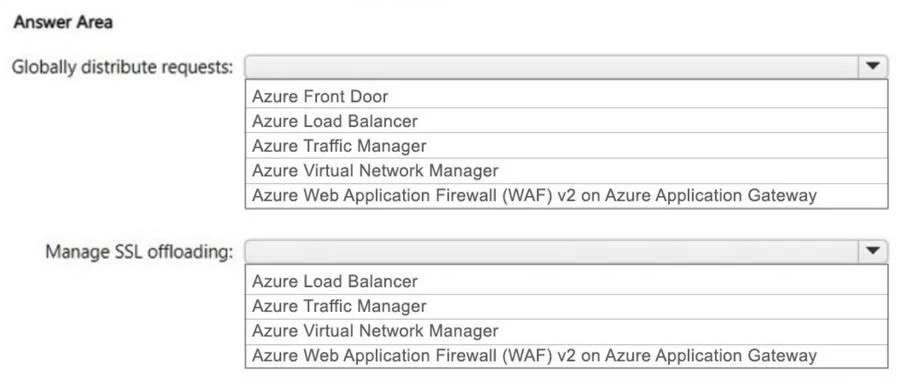Pick the final entry in Globally distribute list
Viewport: 900px width, 380px height.
(566, 196)
